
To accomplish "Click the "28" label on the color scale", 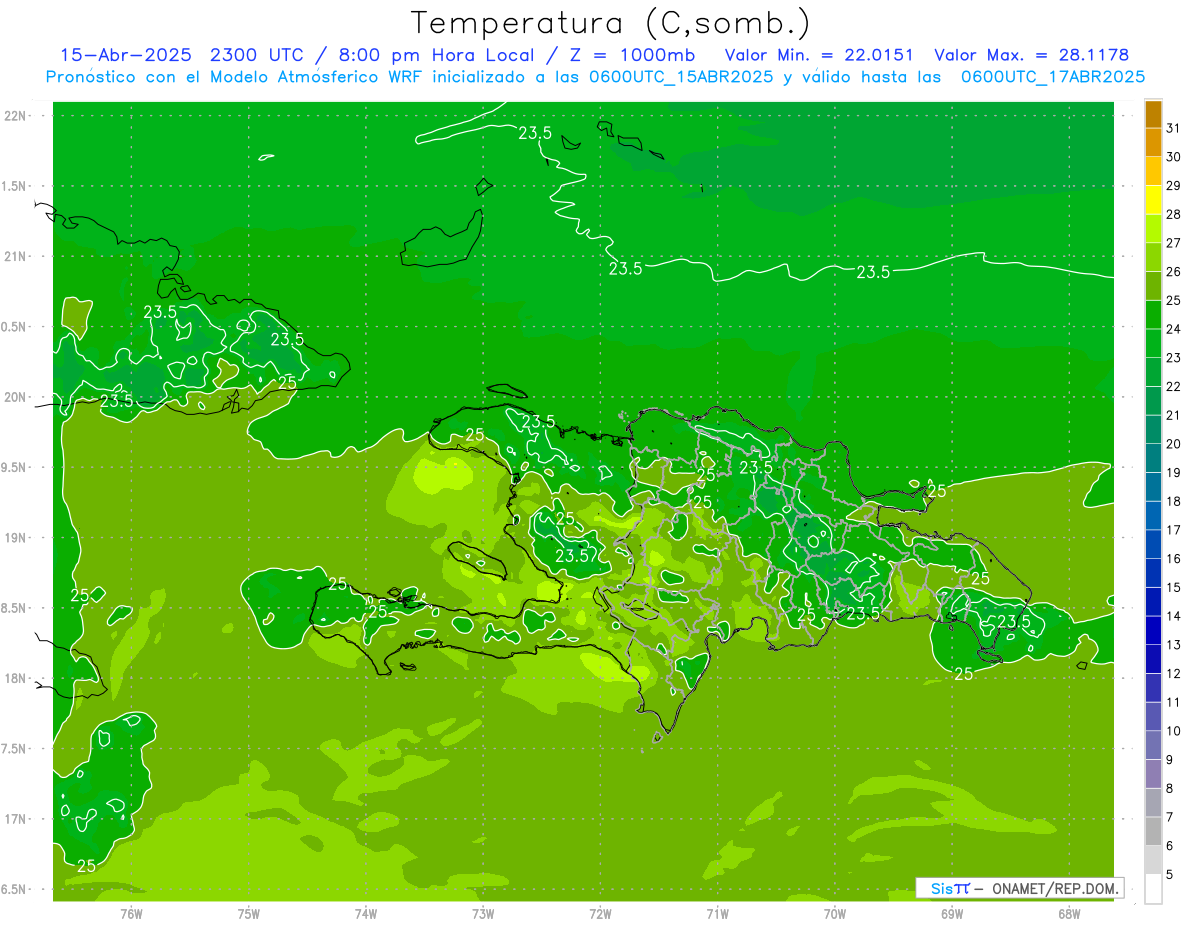I will (x=1174, y=214).
